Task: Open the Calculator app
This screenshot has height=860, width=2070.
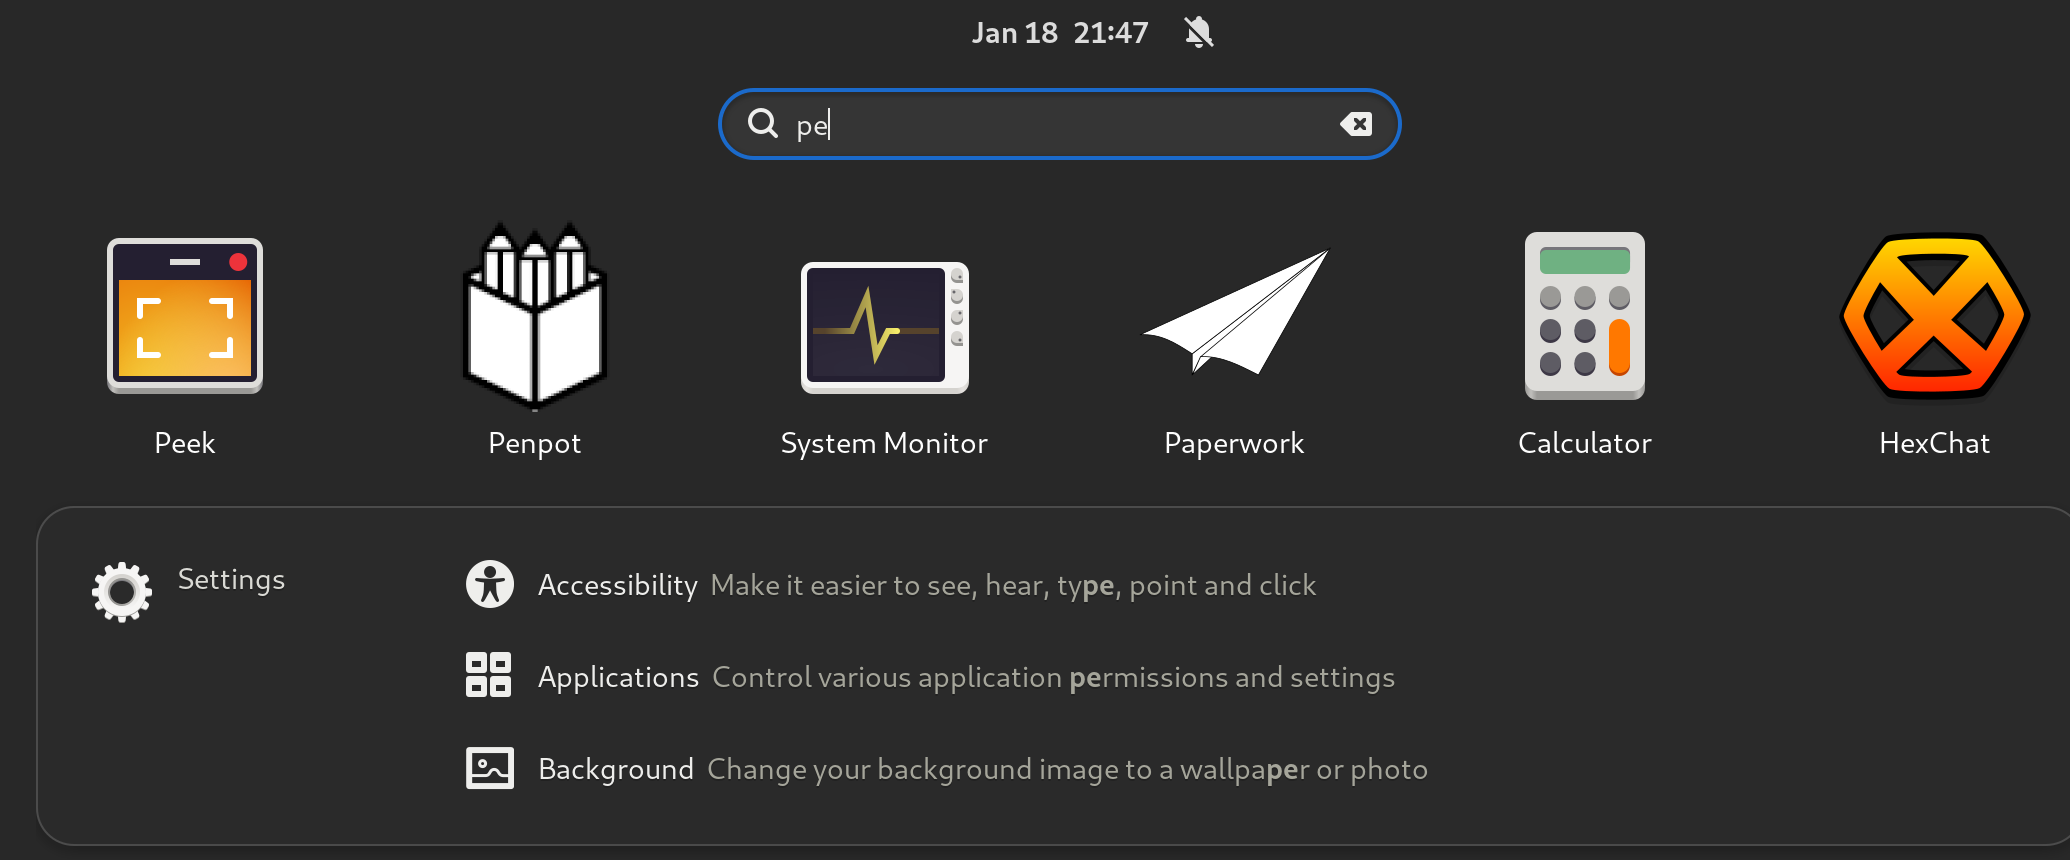Action: click(1585, 316)
